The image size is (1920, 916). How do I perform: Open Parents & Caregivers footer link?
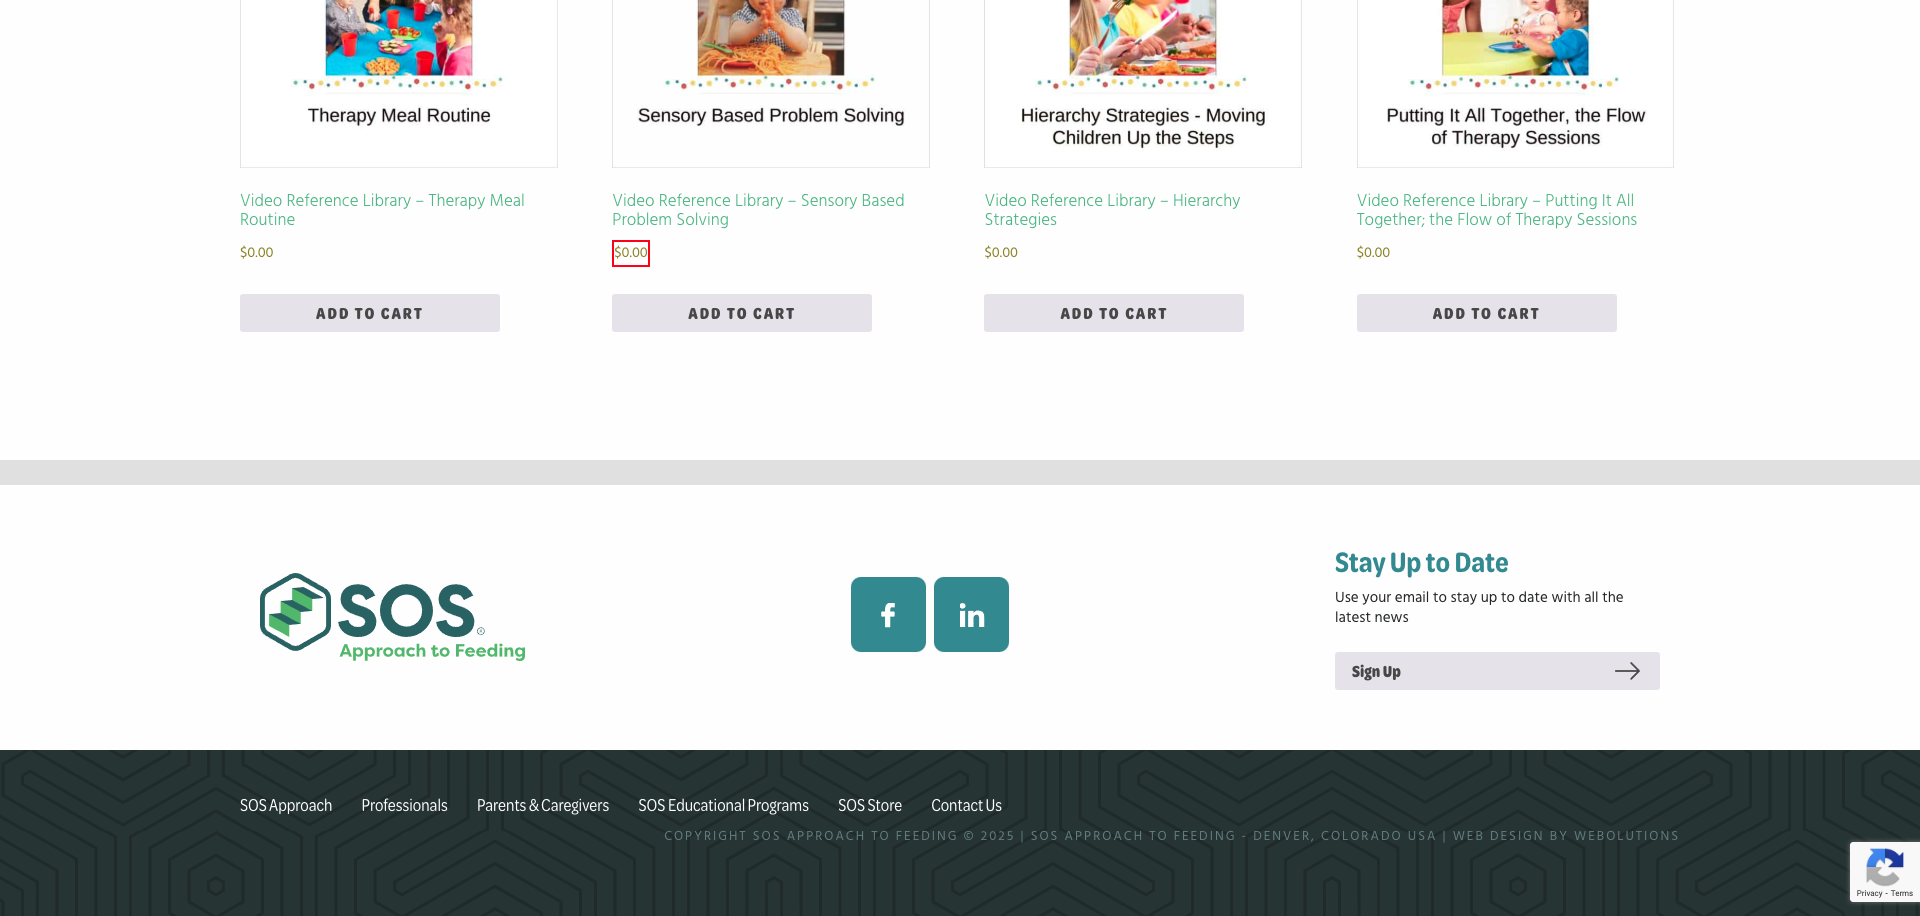(543, 805)
